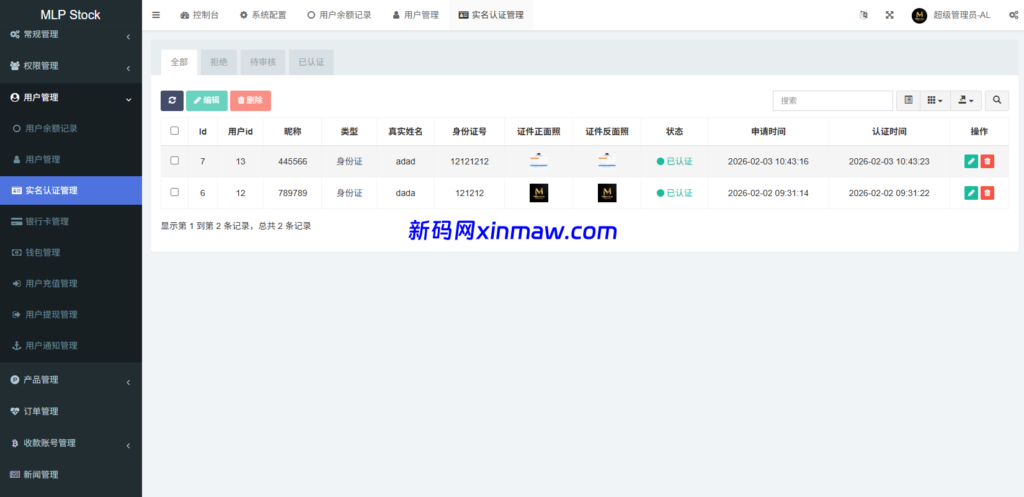Image resolution: width=1024 pixels, height=497 pixels.
Task: Open the language switch icon in top bar
Action: 863,15
